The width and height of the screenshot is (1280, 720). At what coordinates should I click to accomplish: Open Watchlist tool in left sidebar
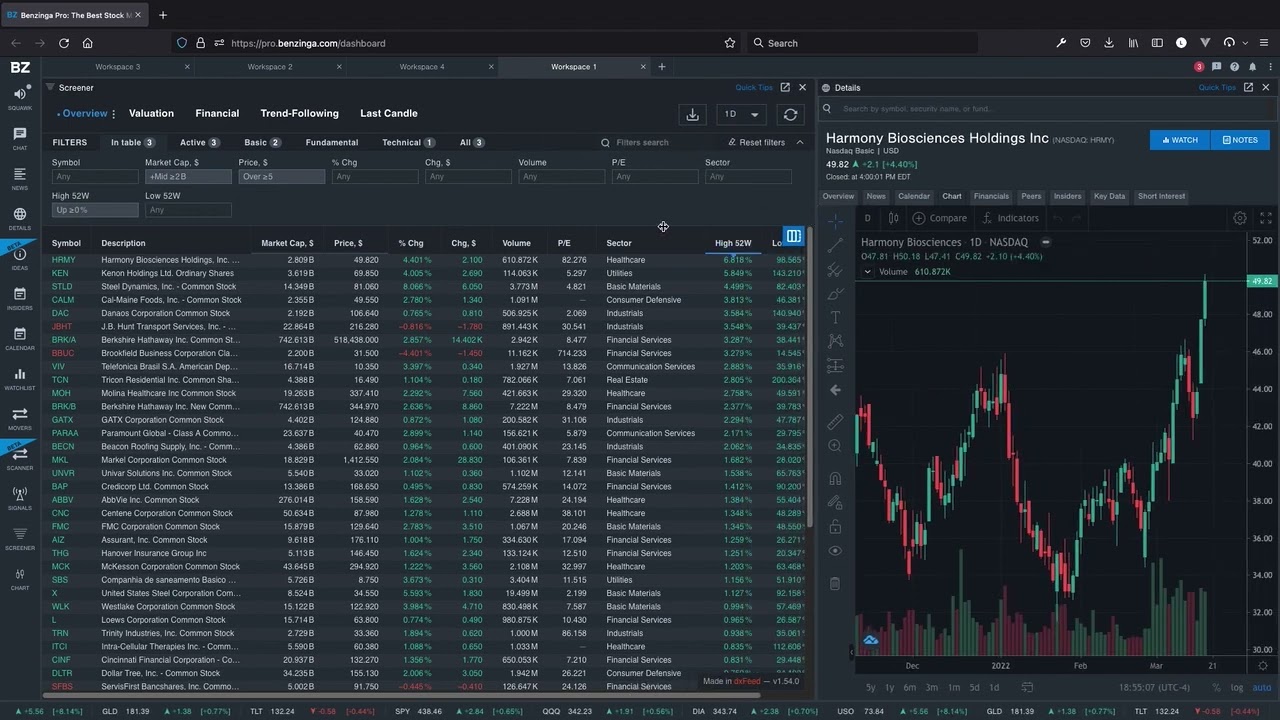[x=20, y=378]
